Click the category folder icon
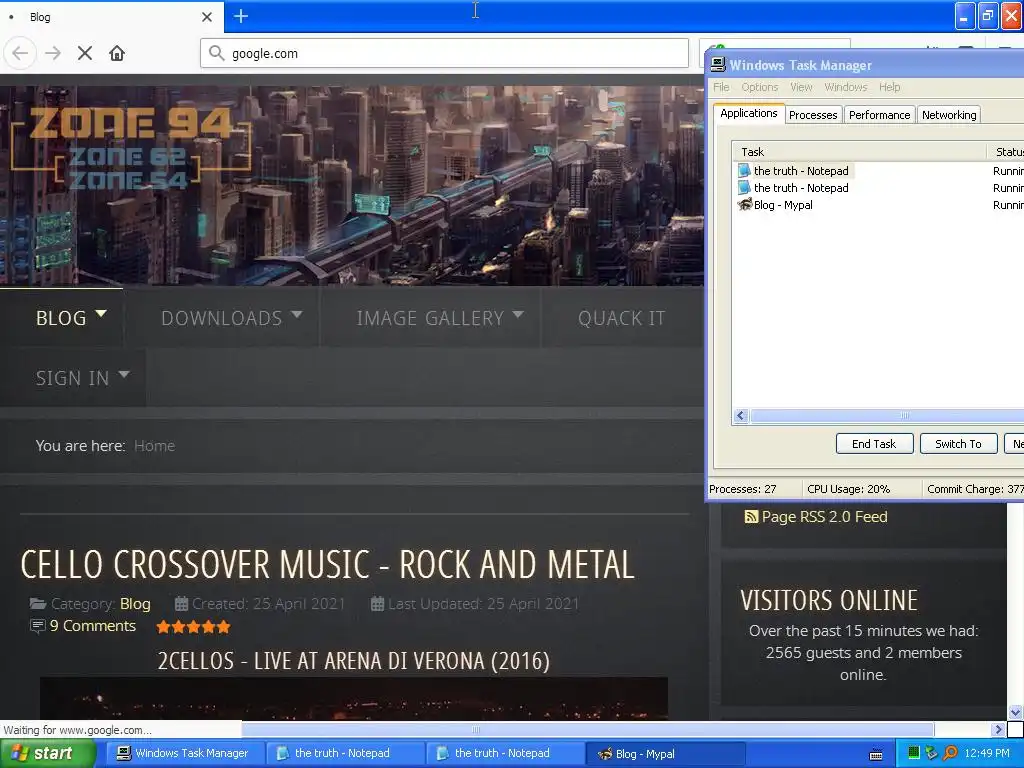Image resolution: width=1024 pixels, height=768 pixels. tap(38, 603)
